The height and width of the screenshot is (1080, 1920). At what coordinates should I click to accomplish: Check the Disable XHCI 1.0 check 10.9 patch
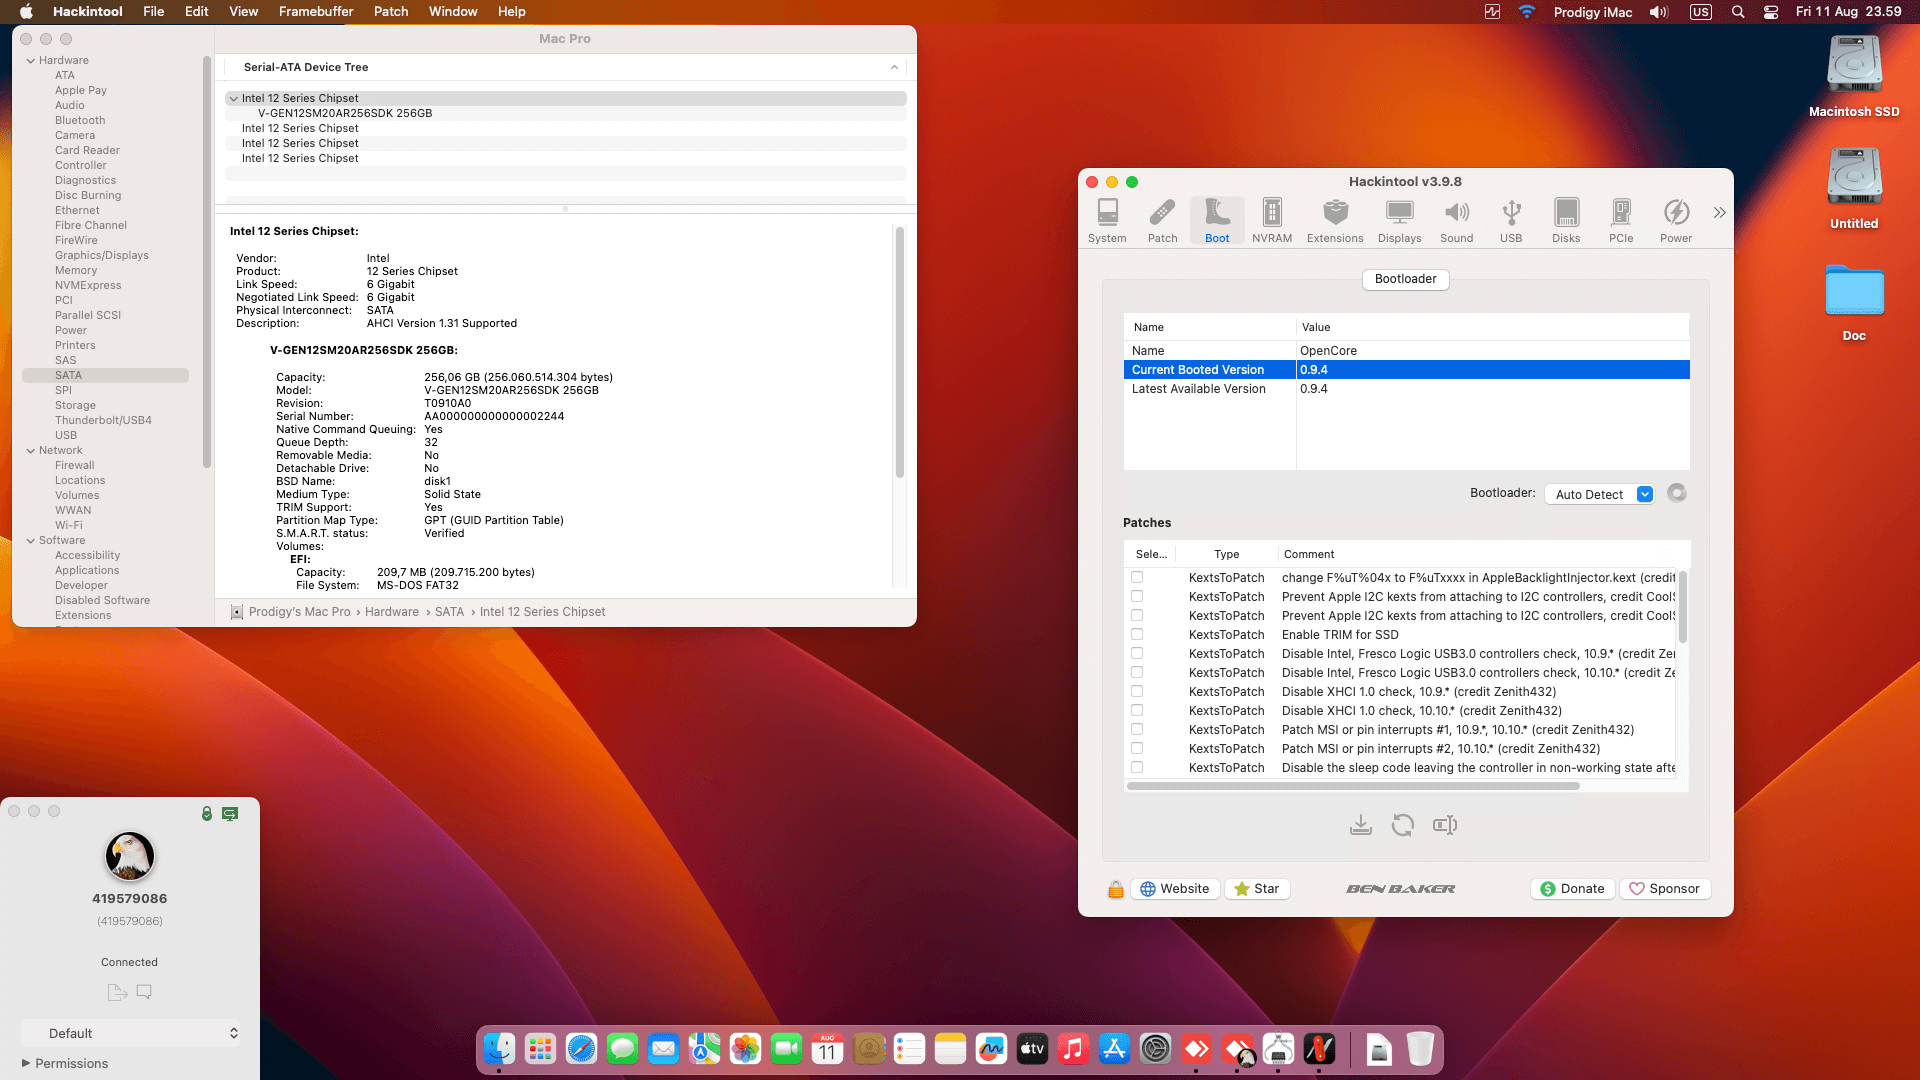click(1137, 691)
